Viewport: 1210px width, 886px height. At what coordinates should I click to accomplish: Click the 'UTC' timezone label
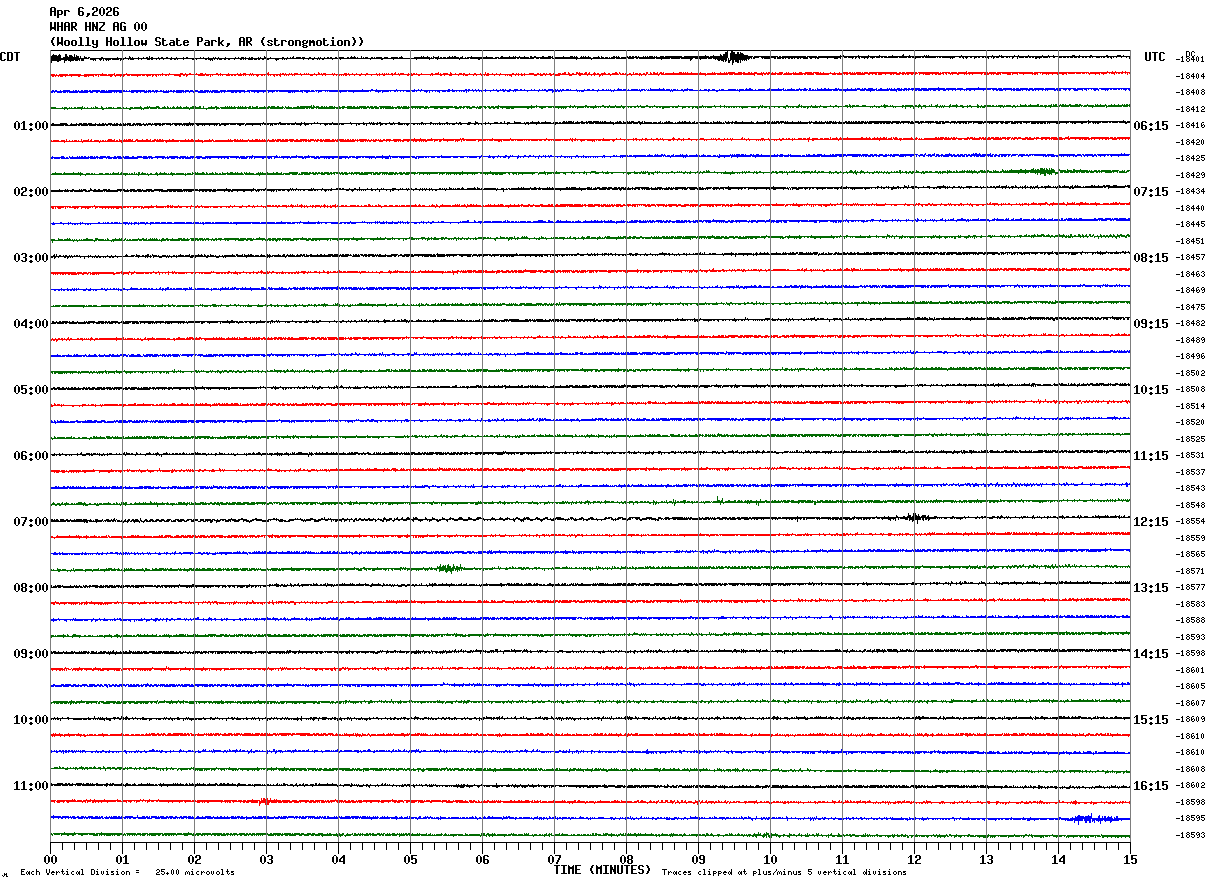(1155, 57)
